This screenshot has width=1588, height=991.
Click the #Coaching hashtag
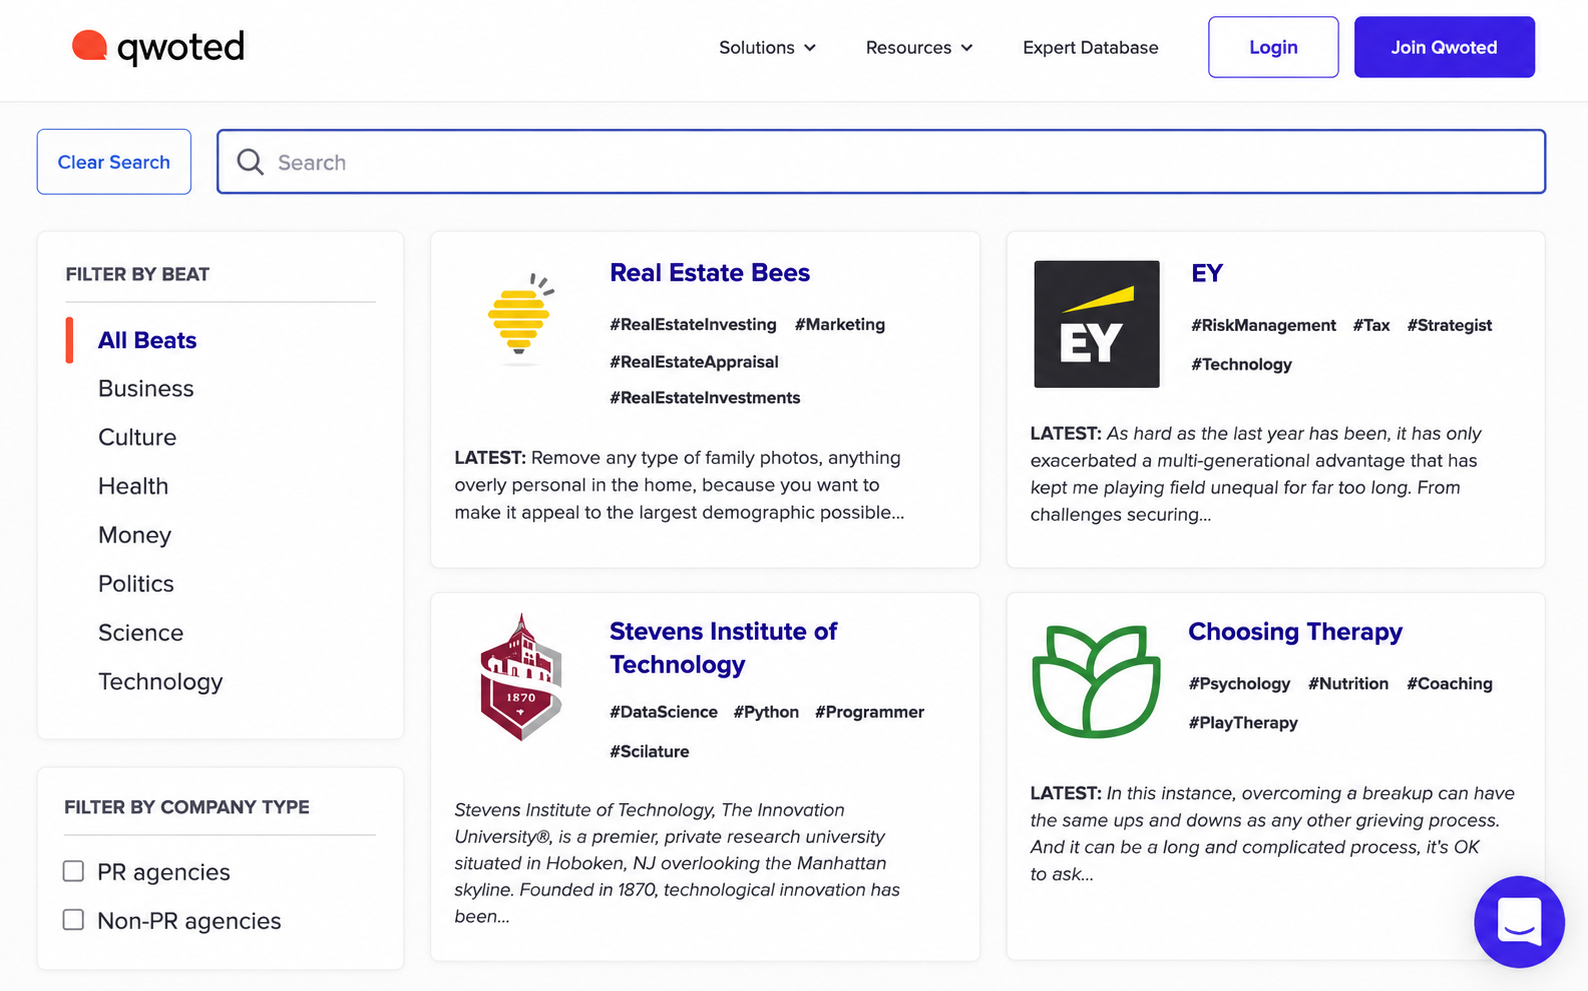click(x=1449, y=684)
